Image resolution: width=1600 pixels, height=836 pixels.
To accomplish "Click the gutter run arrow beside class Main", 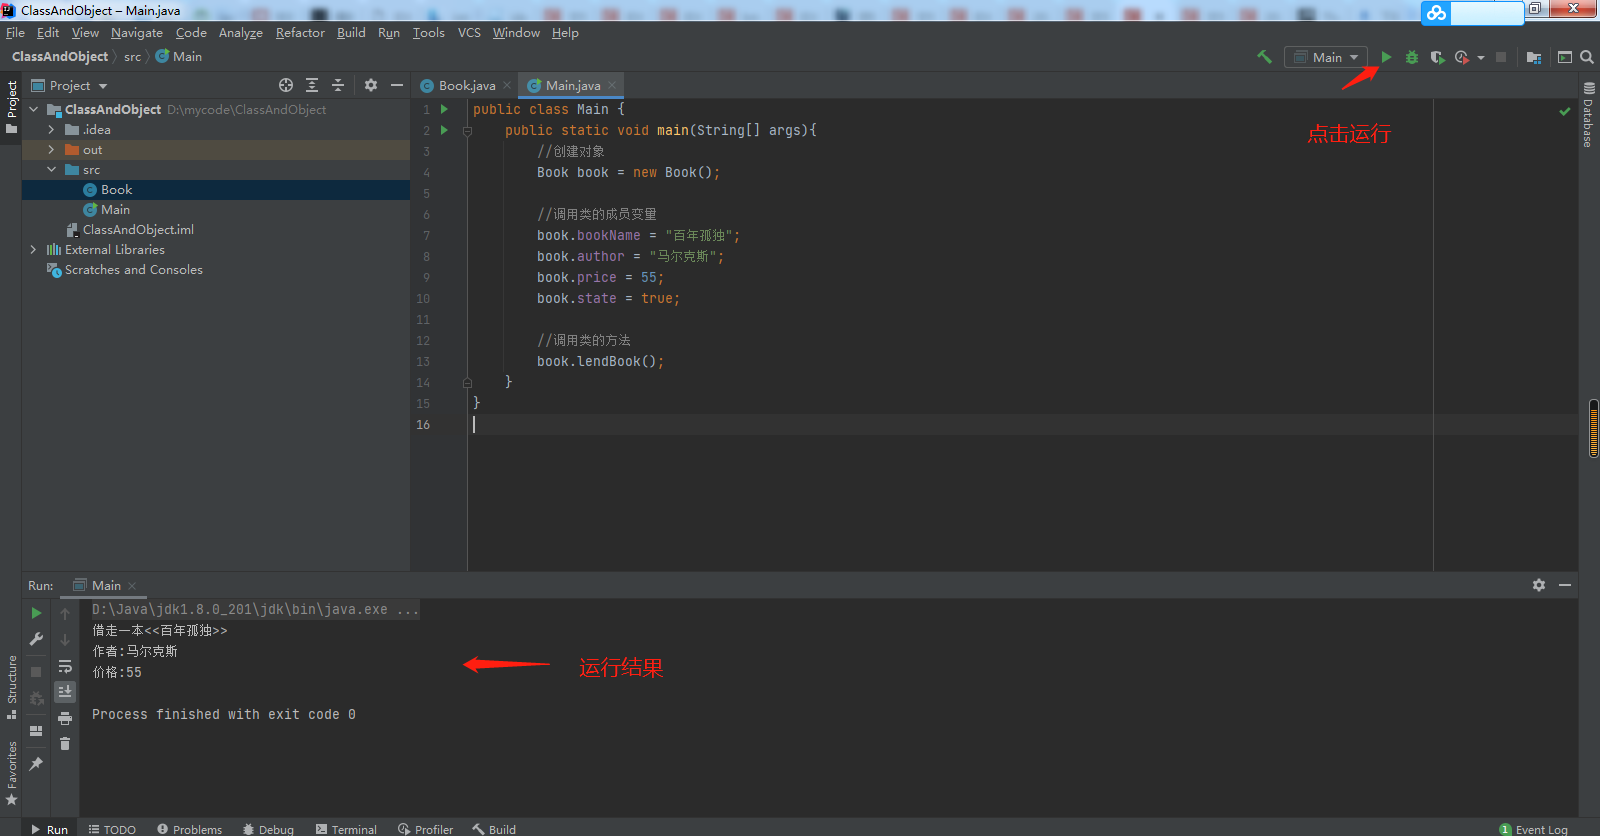I will pyautogui.click(x=444, y=109).
